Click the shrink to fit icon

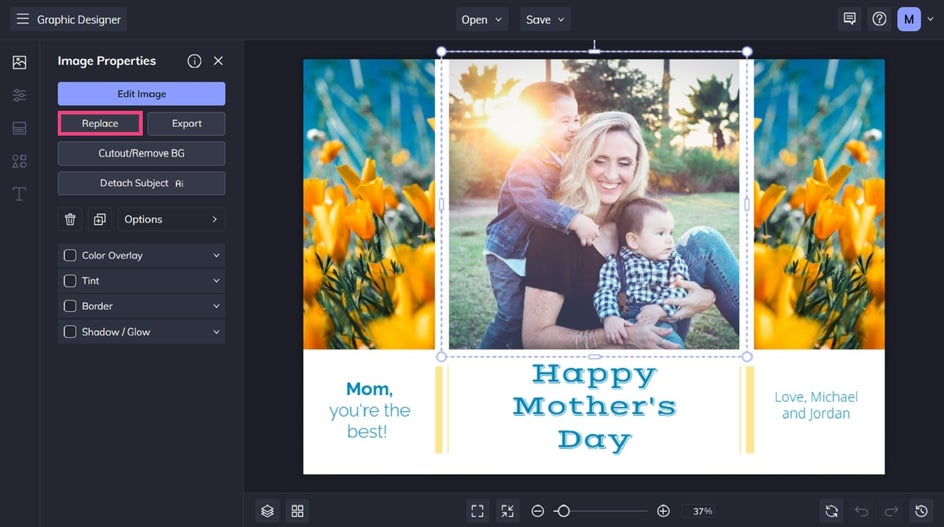508,511
